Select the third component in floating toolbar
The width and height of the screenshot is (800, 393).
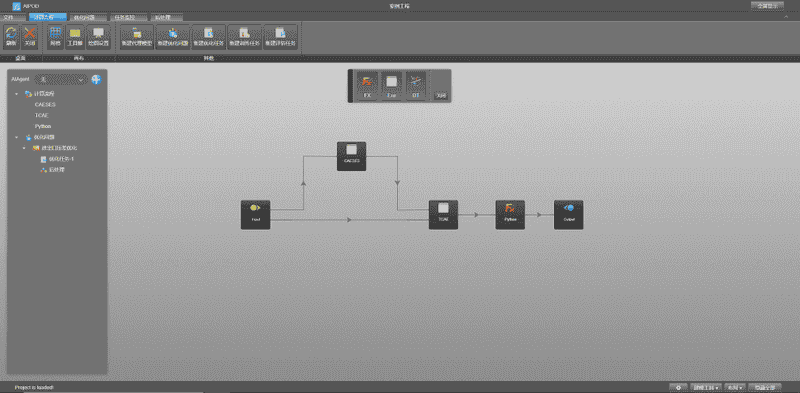click(416, 86)
